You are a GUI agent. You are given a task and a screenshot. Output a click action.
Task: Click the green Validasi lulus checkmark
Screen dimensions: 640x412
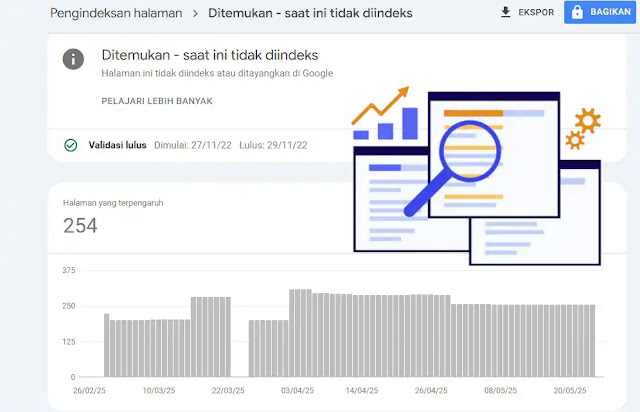[x=71, y=145]
